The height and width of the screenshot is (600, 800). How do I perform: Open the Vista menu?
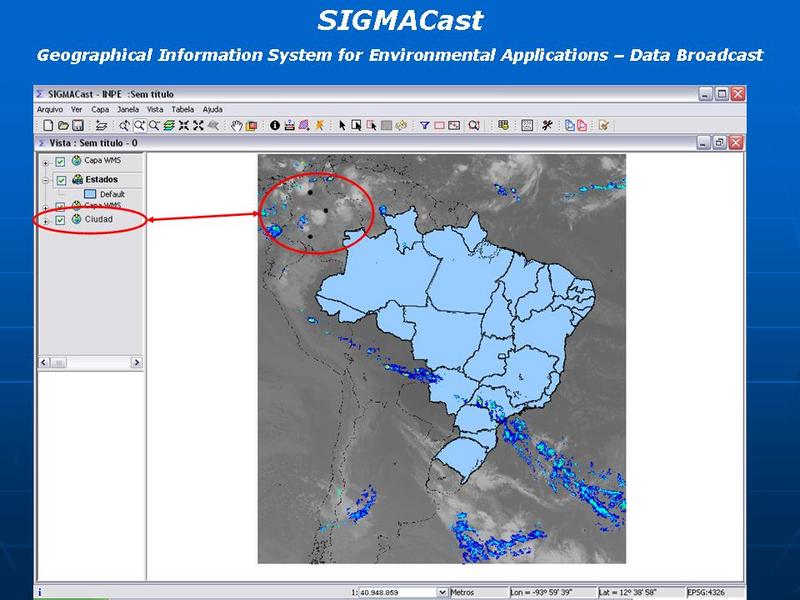[x=155, y=109]
